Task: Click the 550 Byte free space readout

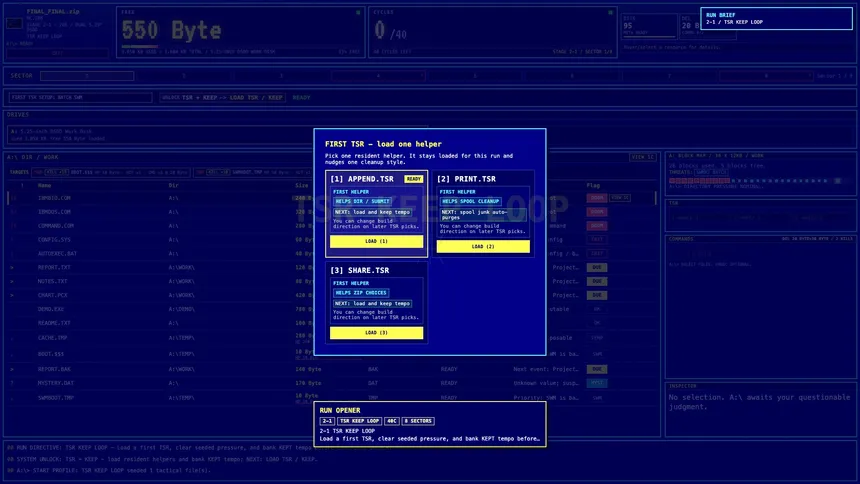Action: pyautogui.click(x=172, y=30)
